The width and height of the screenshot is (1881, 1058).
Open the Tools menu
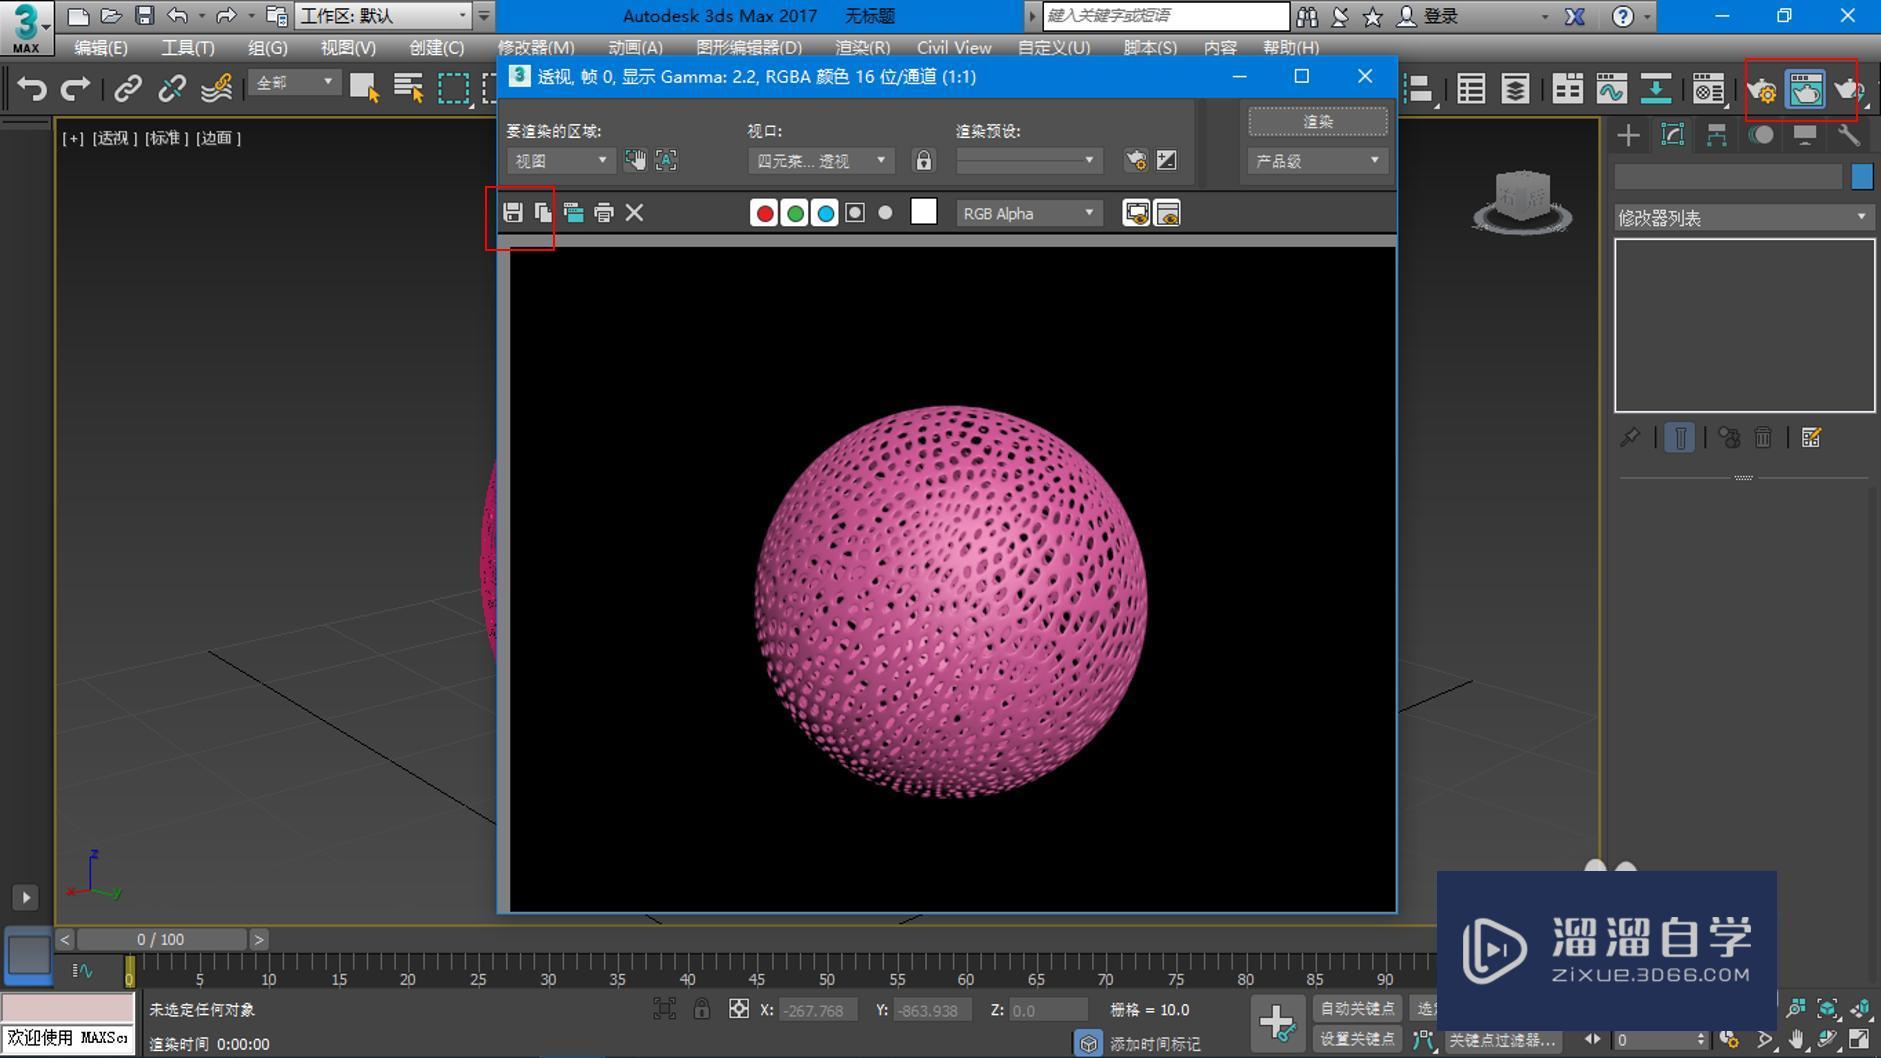point(188,47)
